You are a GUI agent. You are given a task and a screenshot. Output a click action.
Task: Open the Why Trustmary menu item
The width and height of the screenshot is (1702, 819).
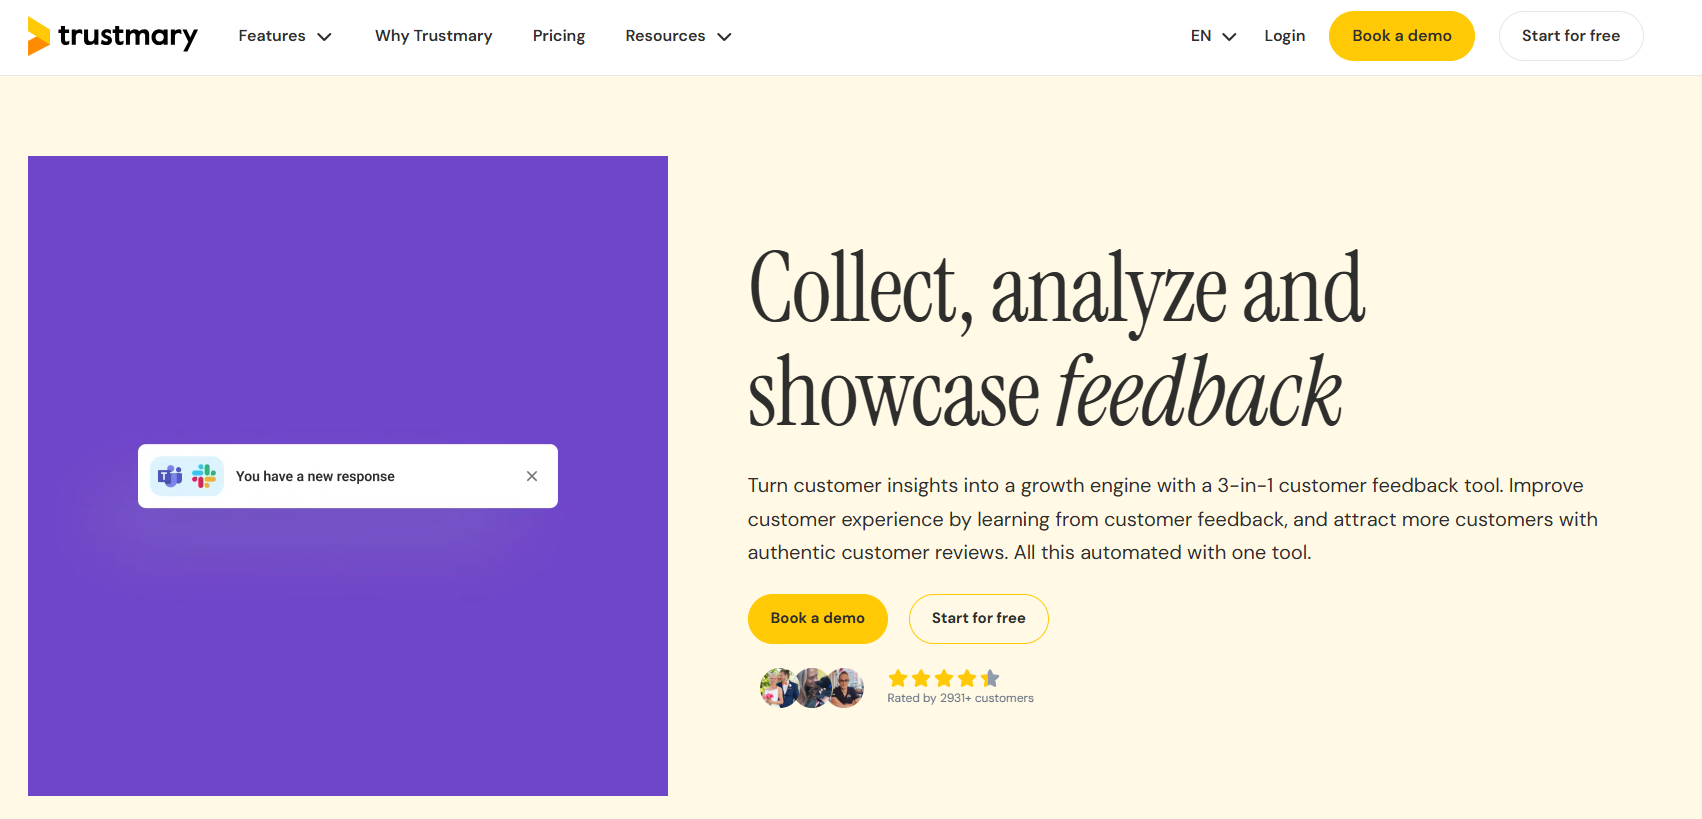[x=433, y=35]
